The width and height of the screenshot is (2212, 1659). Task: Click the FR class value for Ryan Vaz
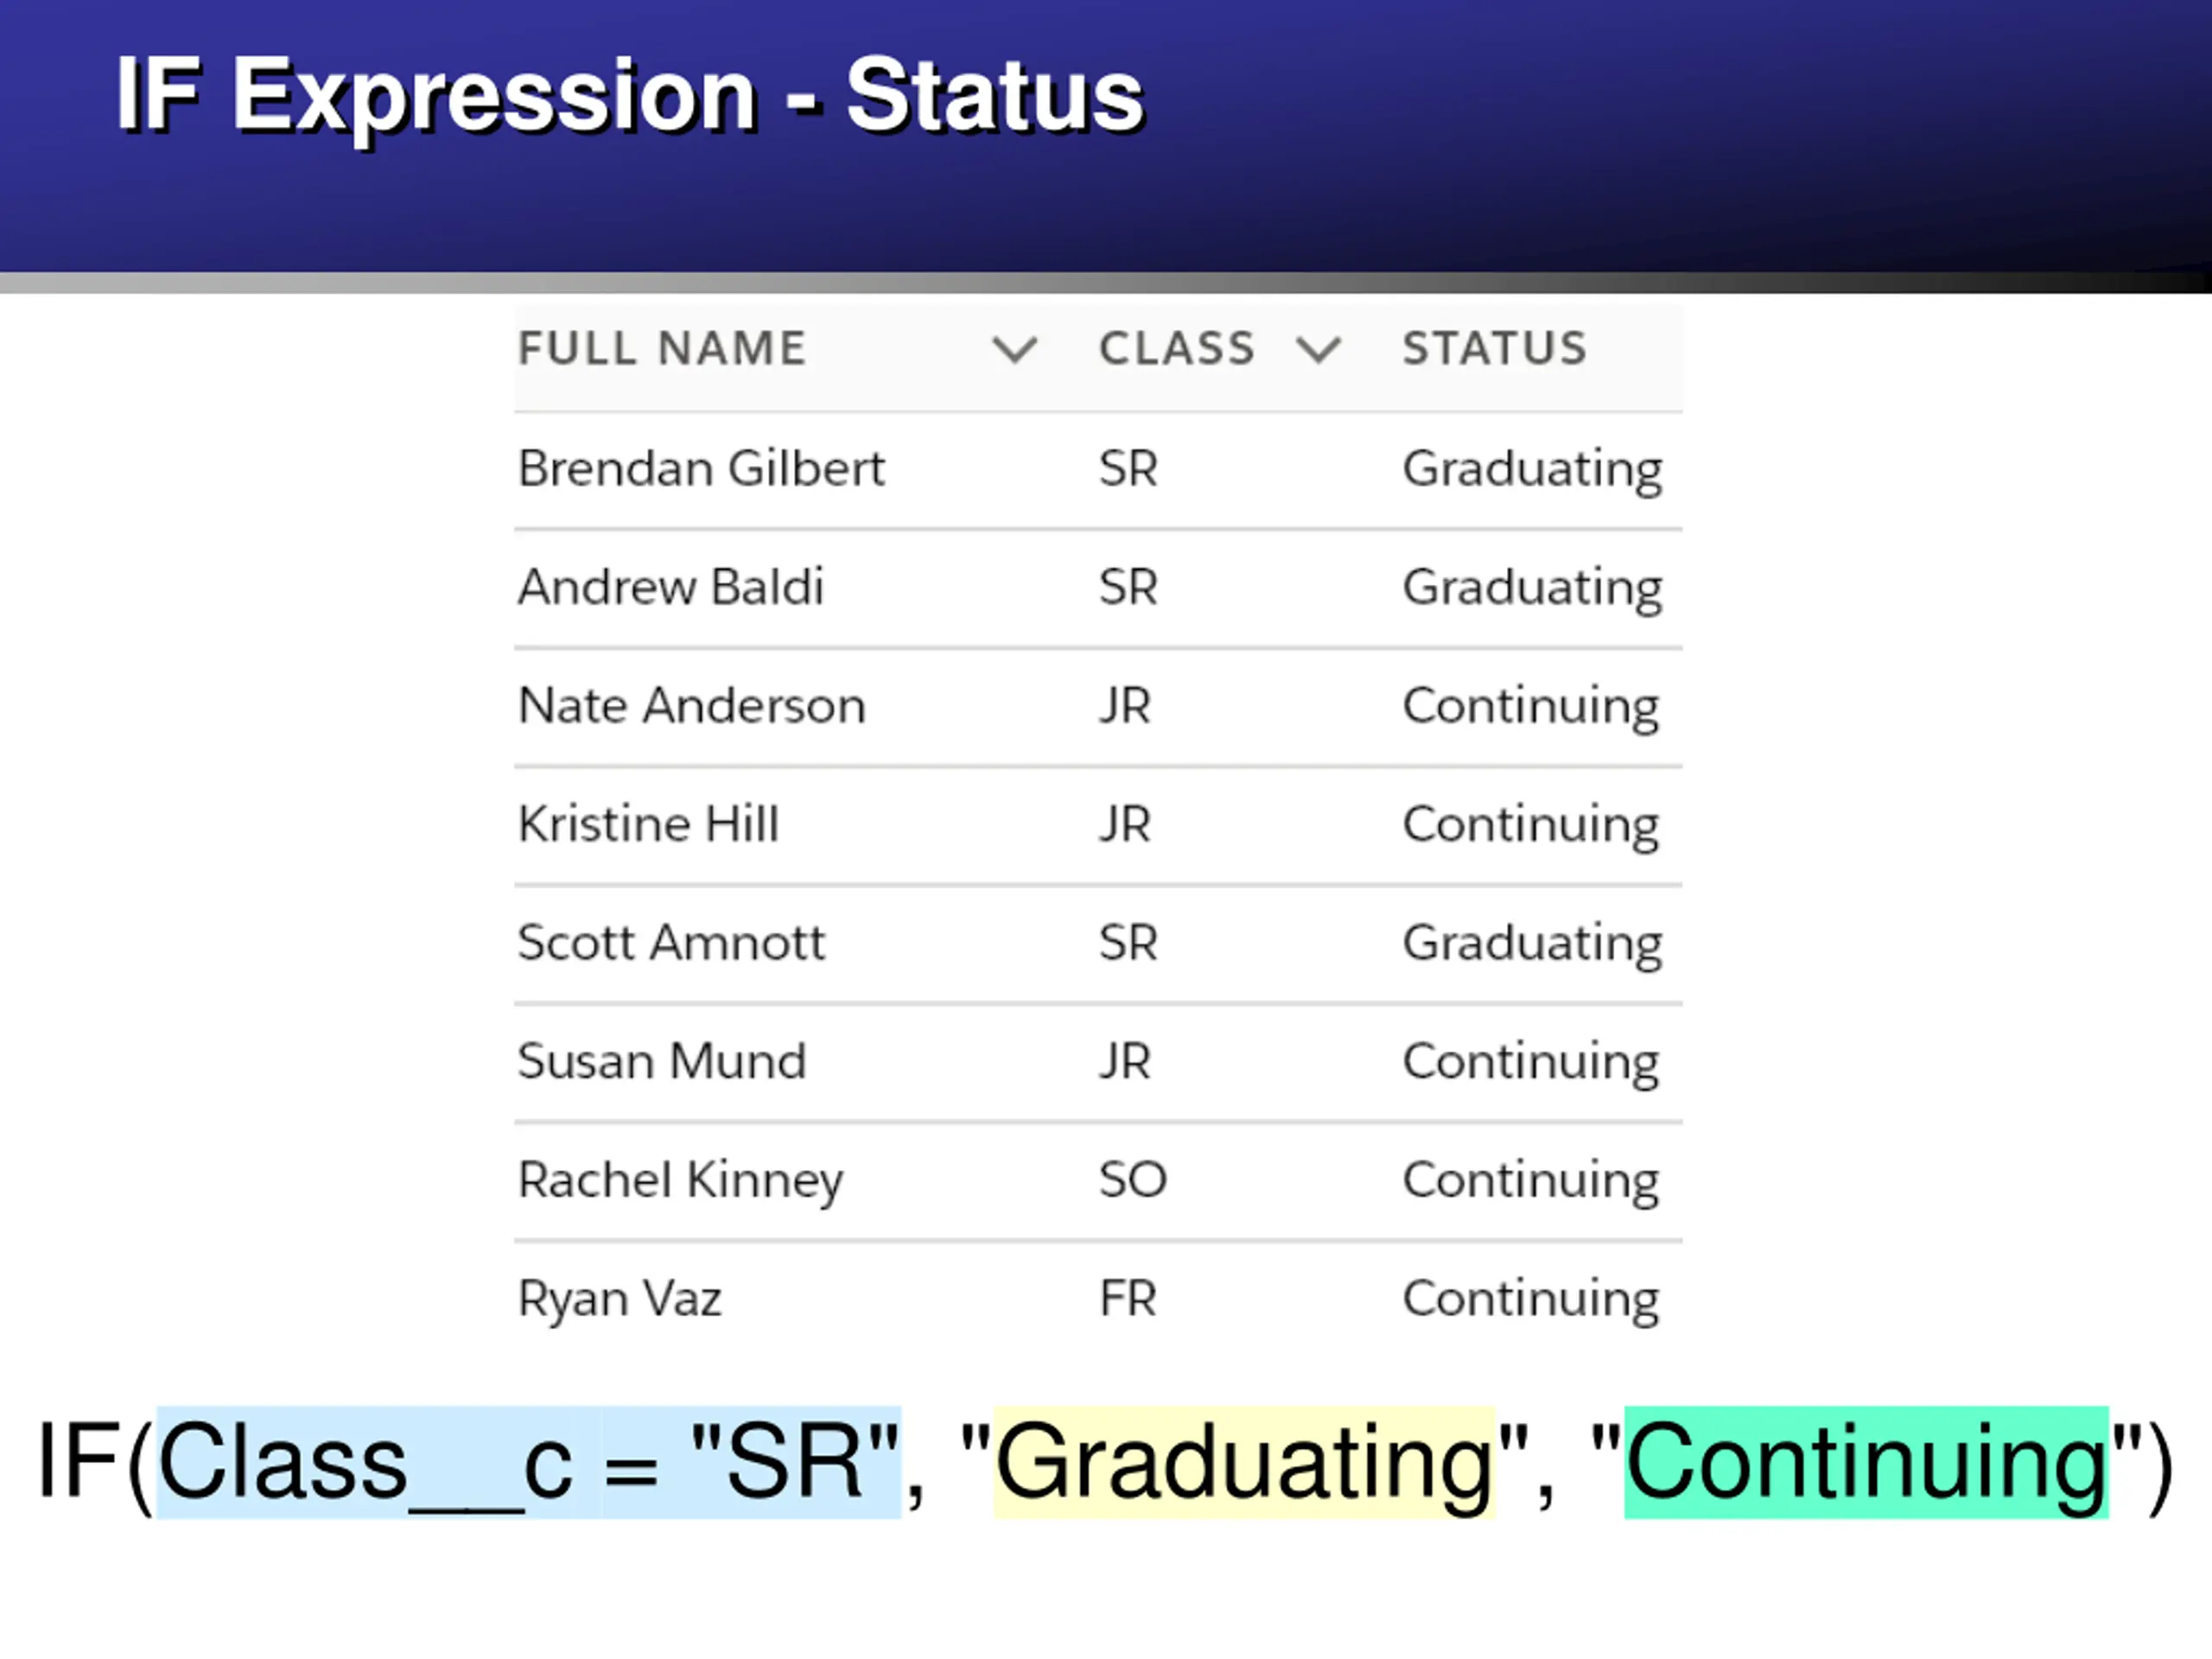point(1127,1298)
